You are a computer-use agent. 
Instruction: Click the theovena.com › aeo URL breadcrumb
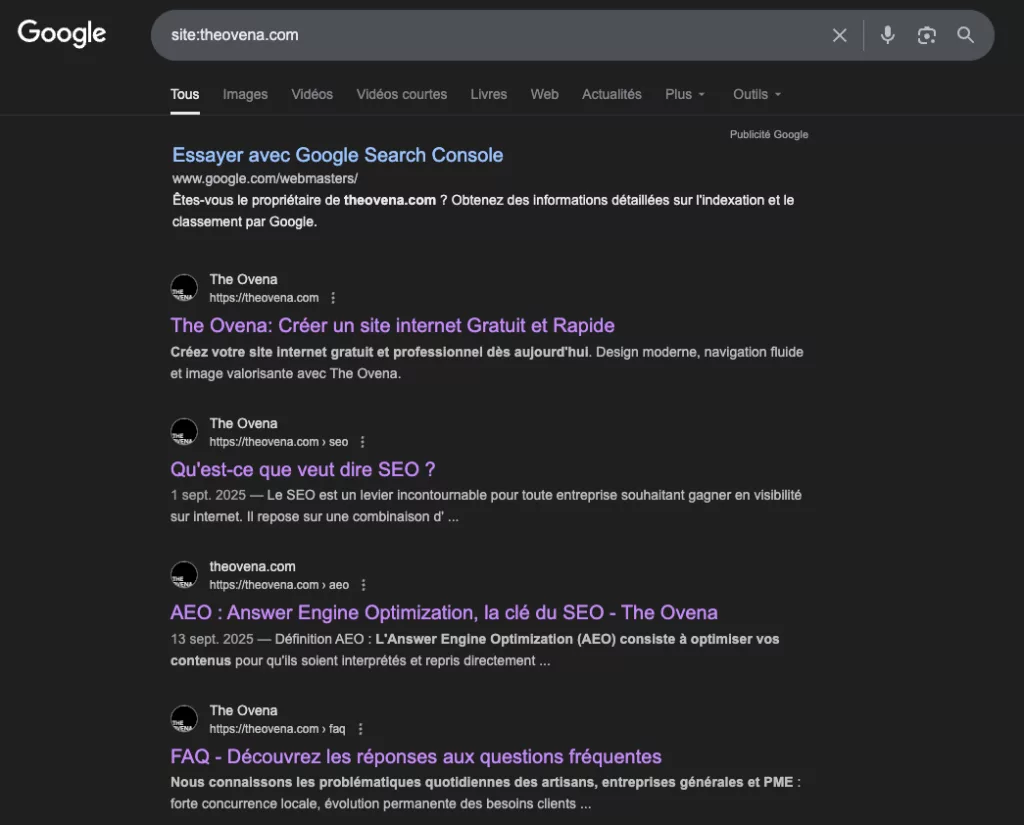[279, 585]
